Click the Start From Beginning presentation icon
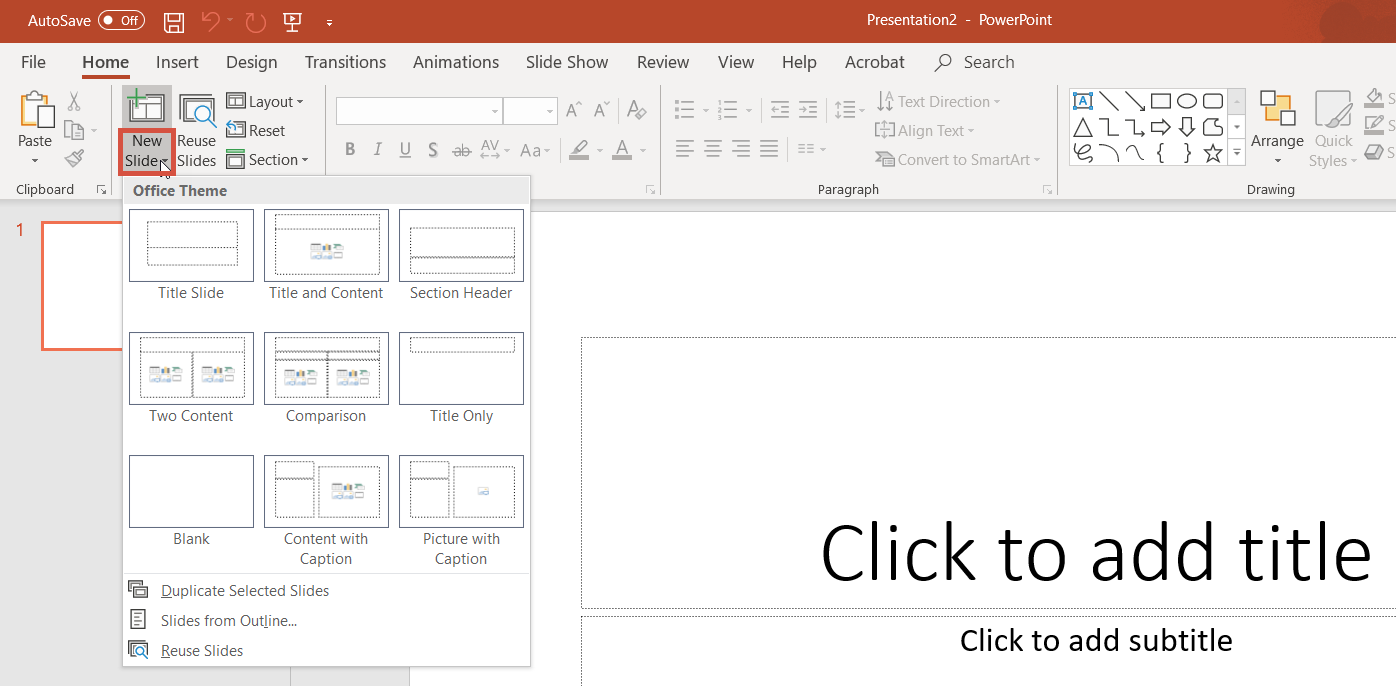 coord(292,21)
